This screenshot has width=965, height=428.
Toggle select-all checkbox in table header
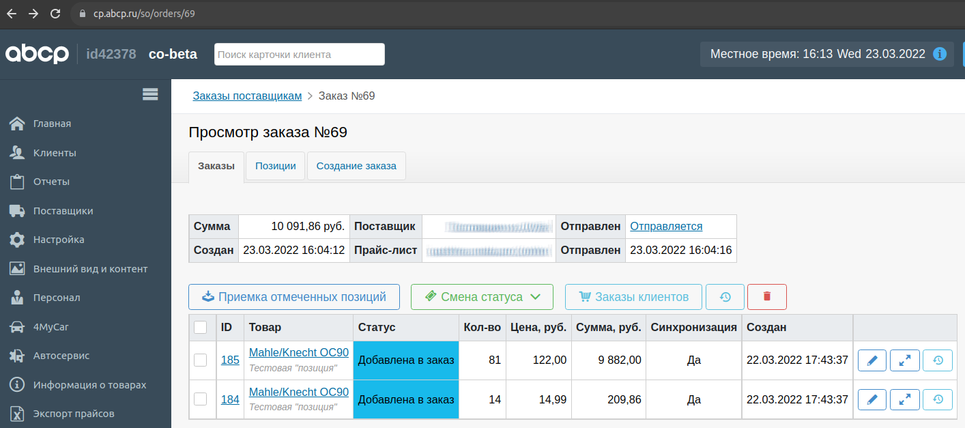pyautogui.click(x=200, y=327)
